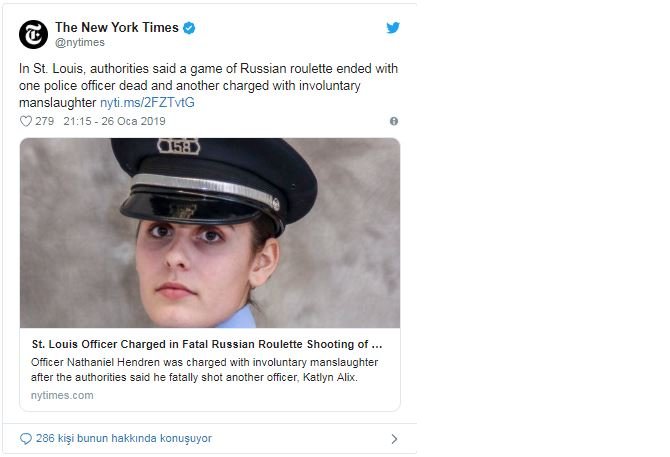Image resolution: width=670 pixels, height=457 pixels.
Task: Expand conversation with the right chevron arrow
Action: pos(394,438)
